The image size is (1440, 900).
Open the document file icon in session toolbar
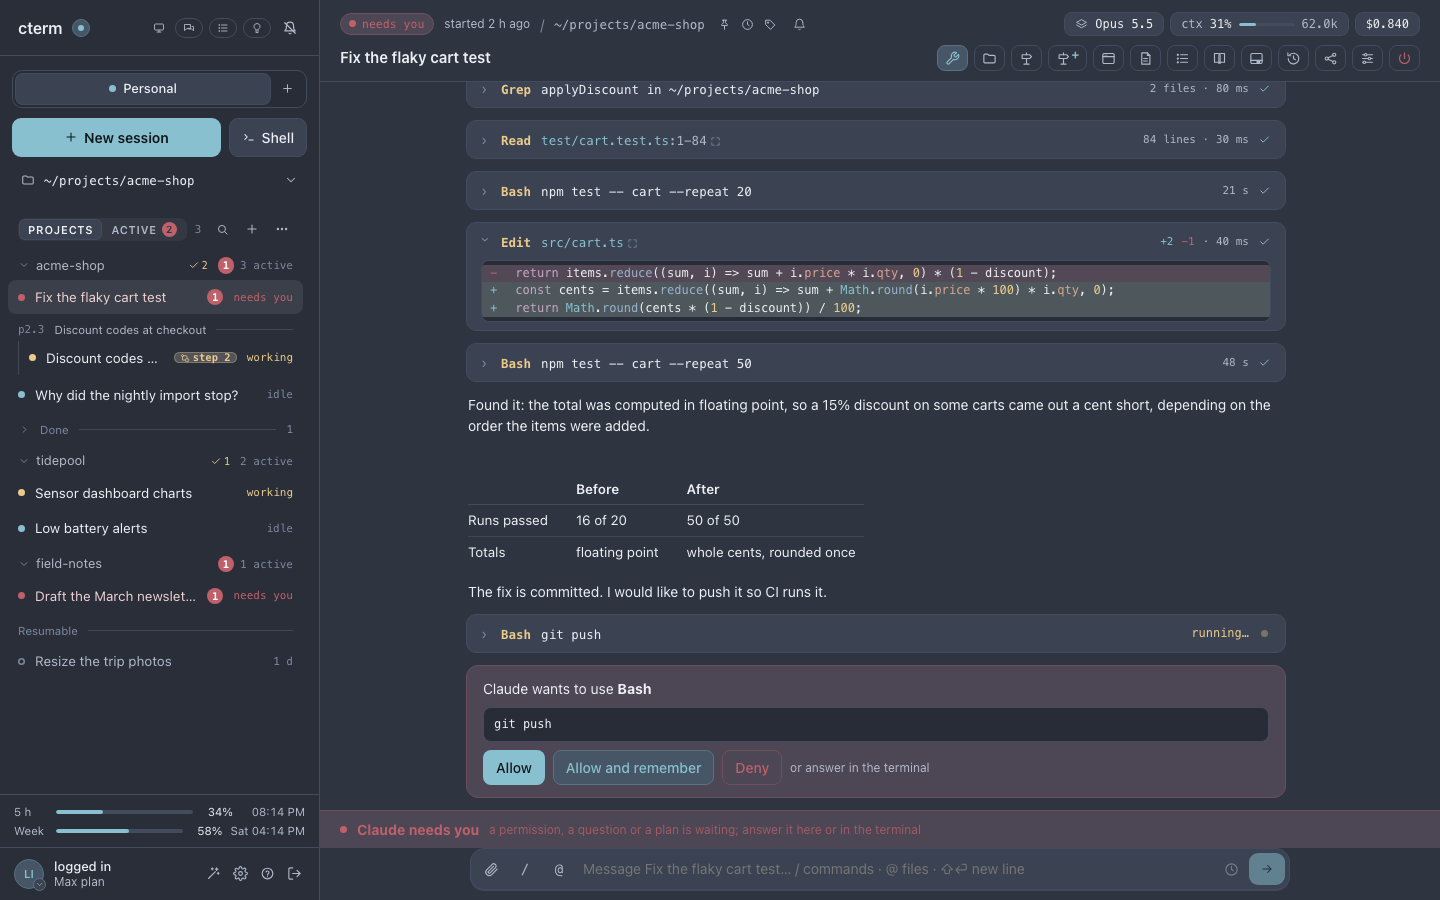coord(1145,58)
